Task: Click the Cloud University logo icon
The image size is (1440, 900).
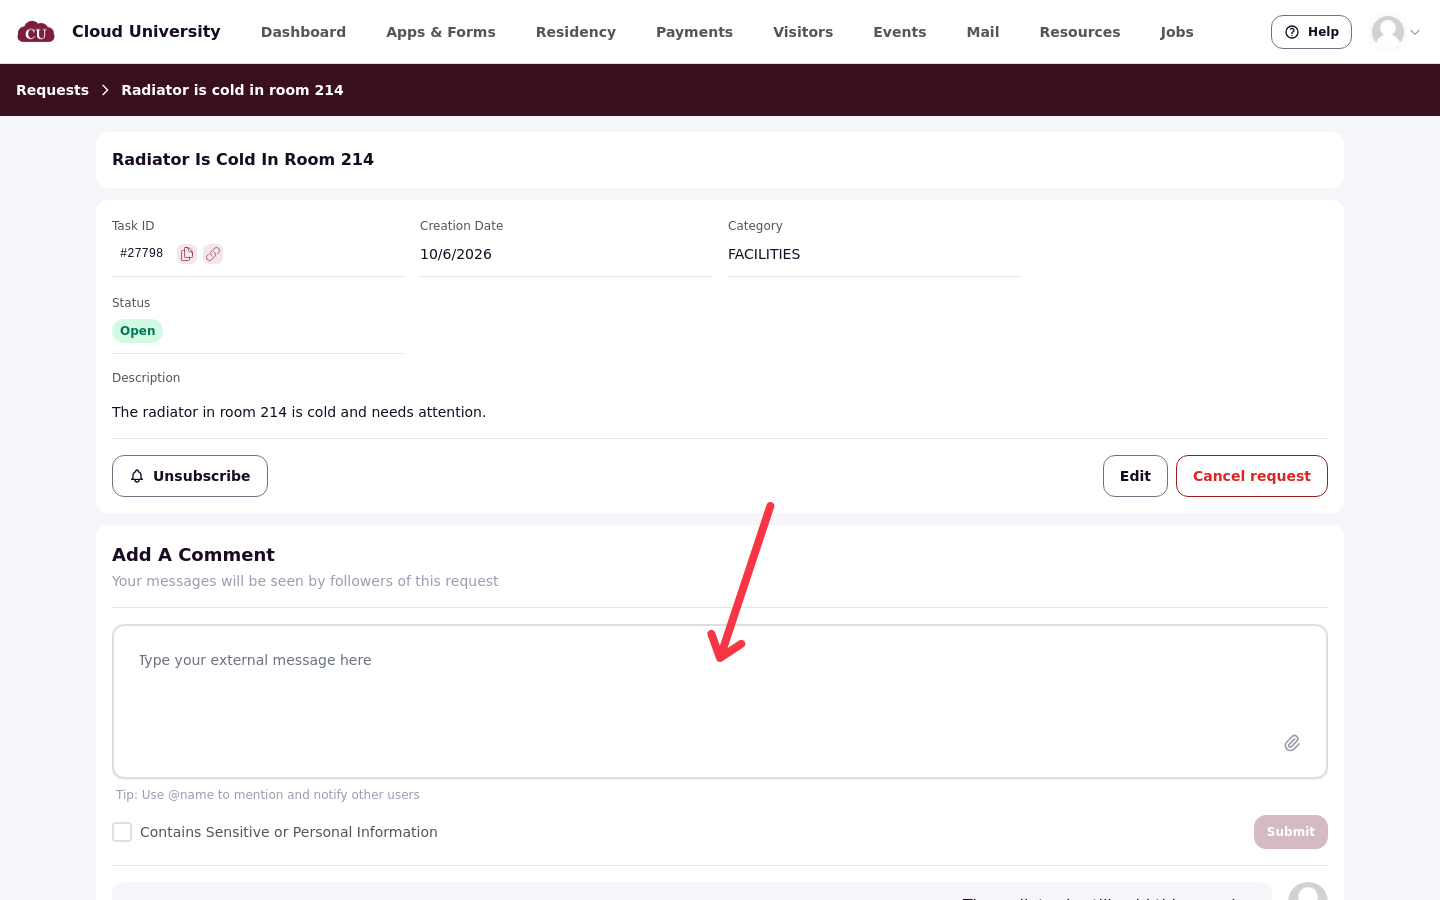Action: pos(36,32)
